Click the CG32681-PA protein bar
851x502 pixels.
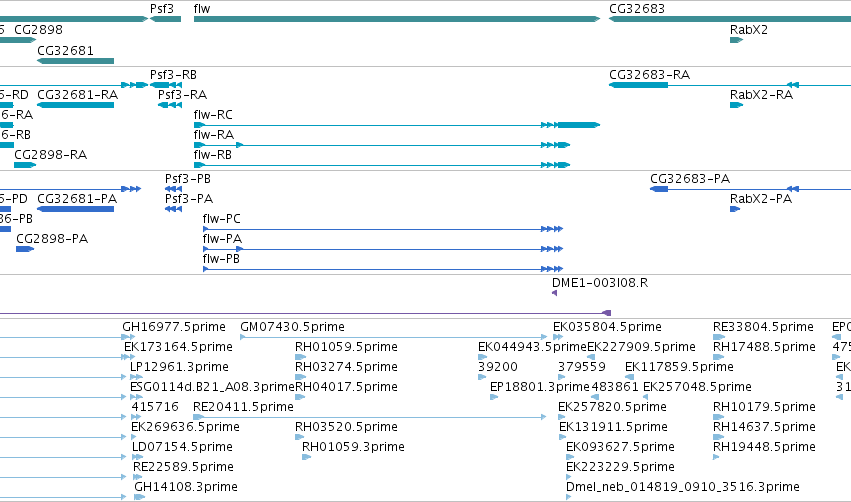tap(75, 209)
